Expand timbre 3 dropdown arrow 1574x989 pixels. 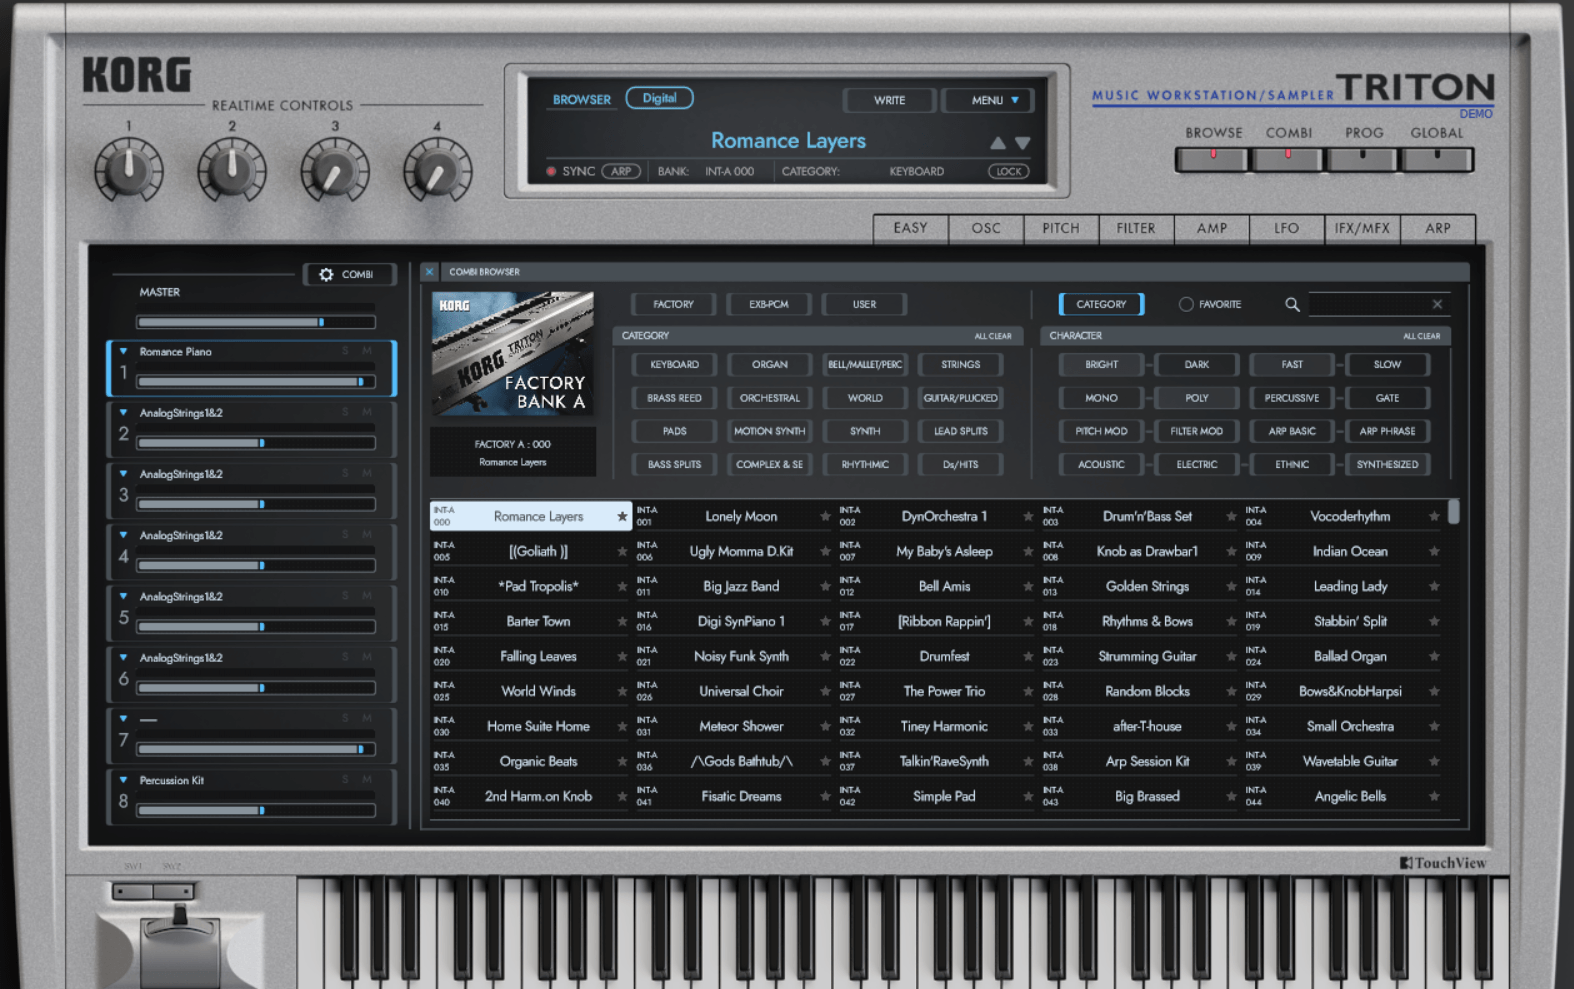(x=123, y=474)
